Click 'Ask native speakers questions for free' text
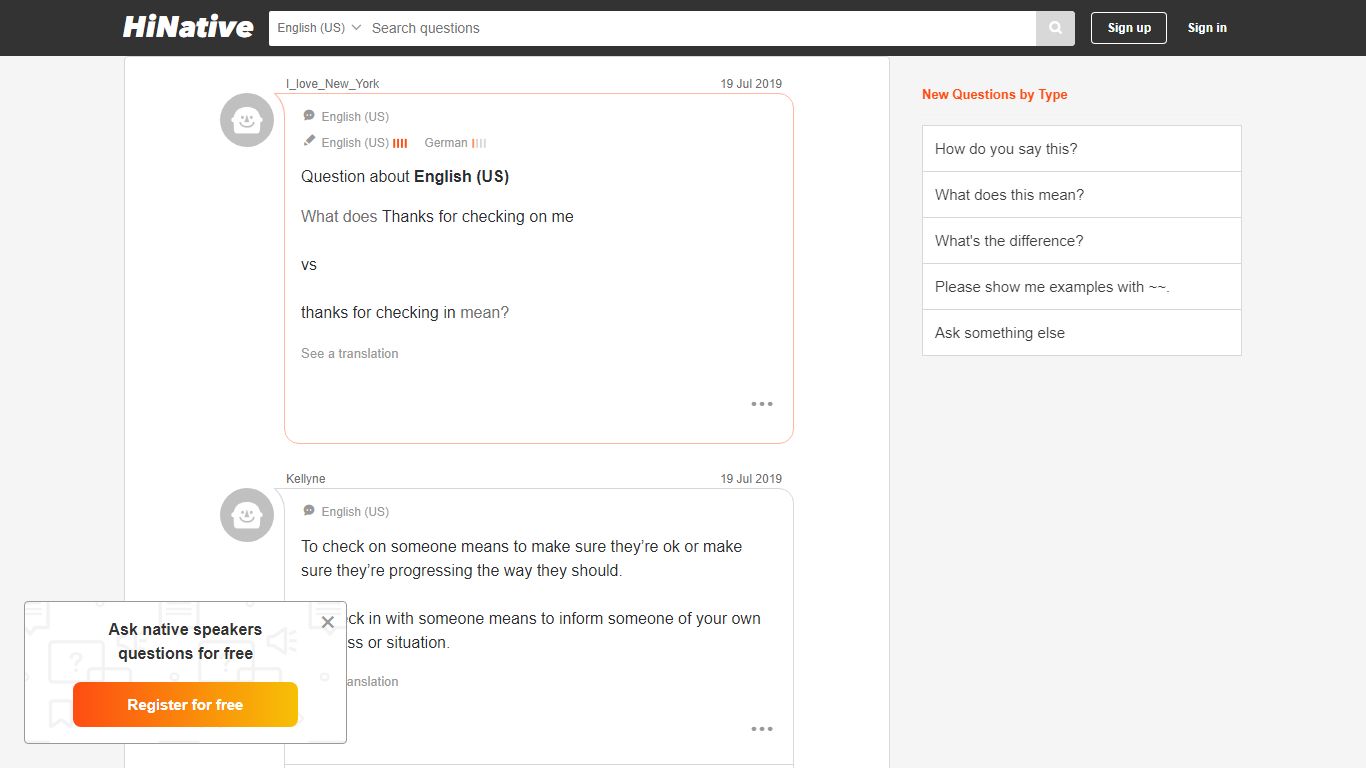 pos(185,641)
